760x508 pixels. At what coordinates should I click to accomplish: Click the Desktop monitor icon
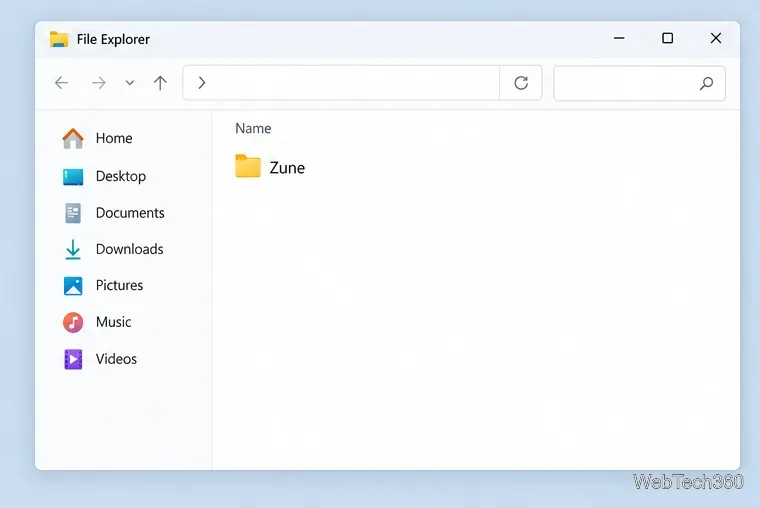tap(73, 176)
